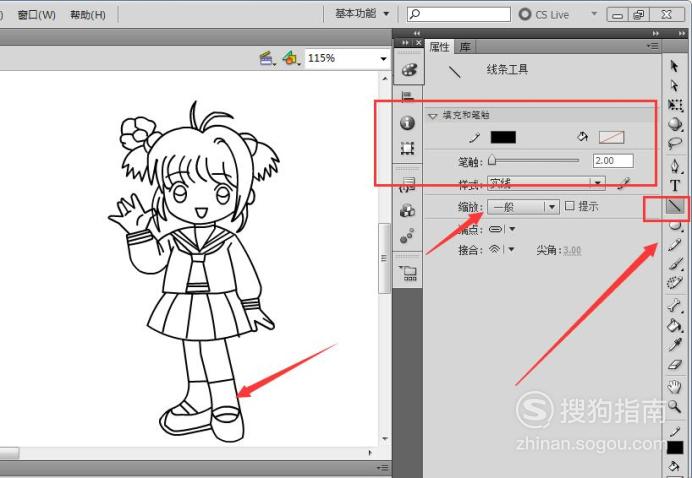The image size is (692, 478).
Task: Toggle the 提示 stroke hinting checkbox
Action: 570,206
